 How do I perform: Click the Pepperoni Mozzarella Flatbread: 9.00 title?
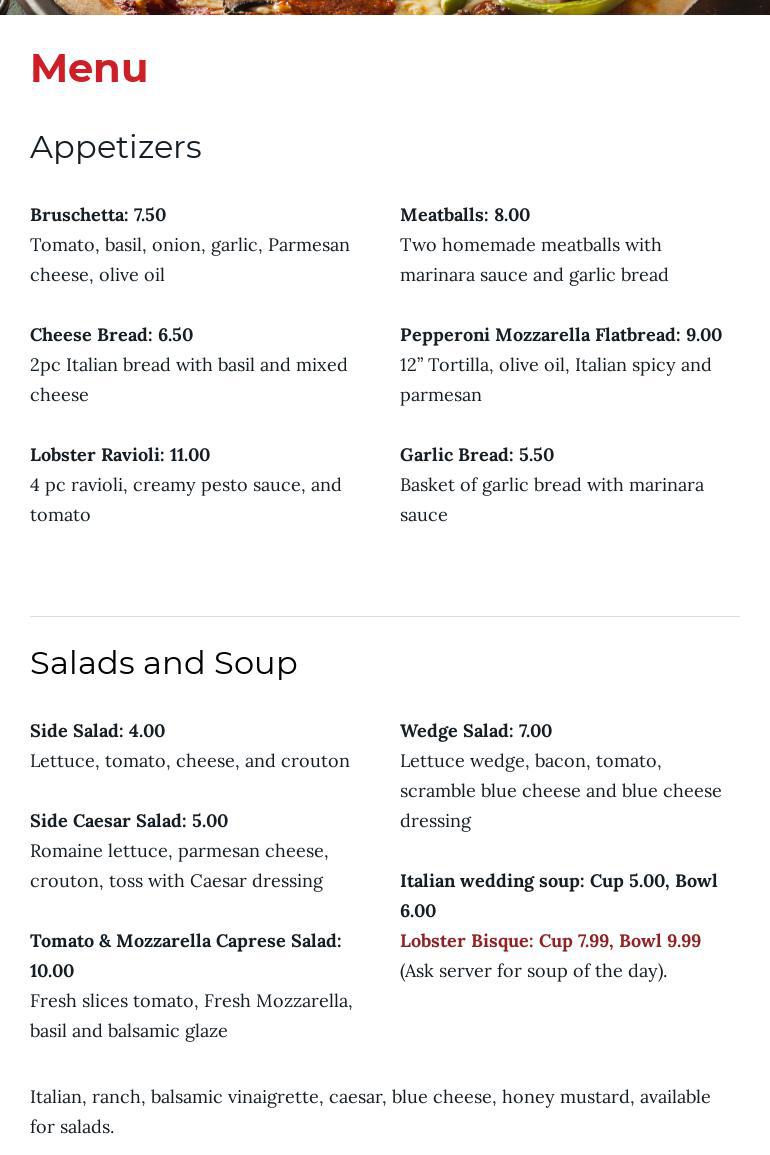pyautogui.click(x=560, y=335)
